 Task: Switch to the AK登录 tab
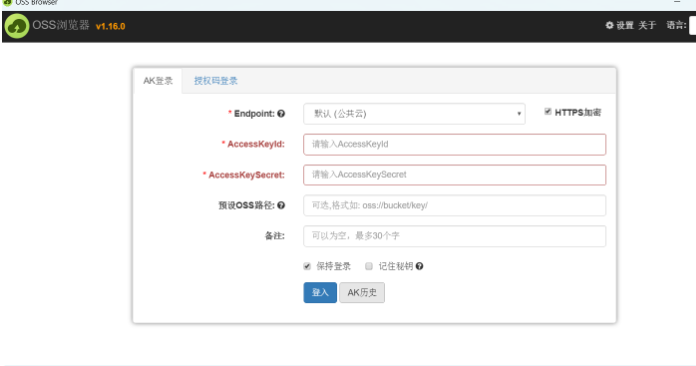click(158, 81)
